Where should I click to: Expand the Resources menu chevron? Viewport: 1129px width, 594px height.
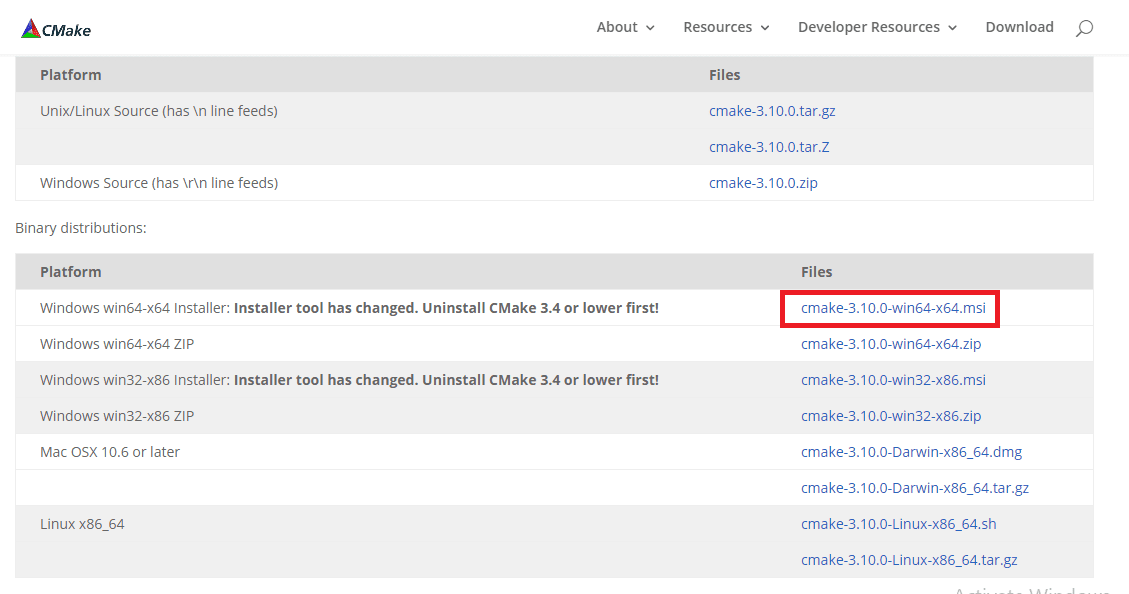click(x=765, y=28)
